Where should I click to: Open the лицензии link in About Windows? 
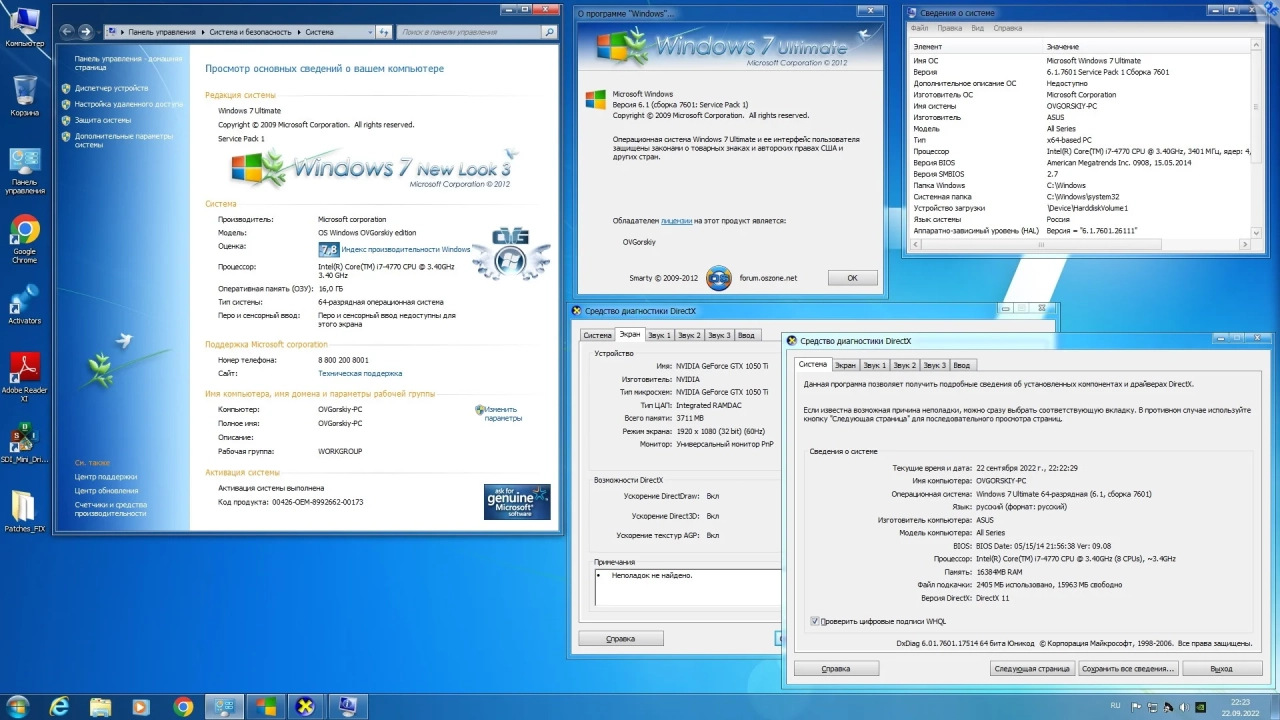[x=677, y=220]
